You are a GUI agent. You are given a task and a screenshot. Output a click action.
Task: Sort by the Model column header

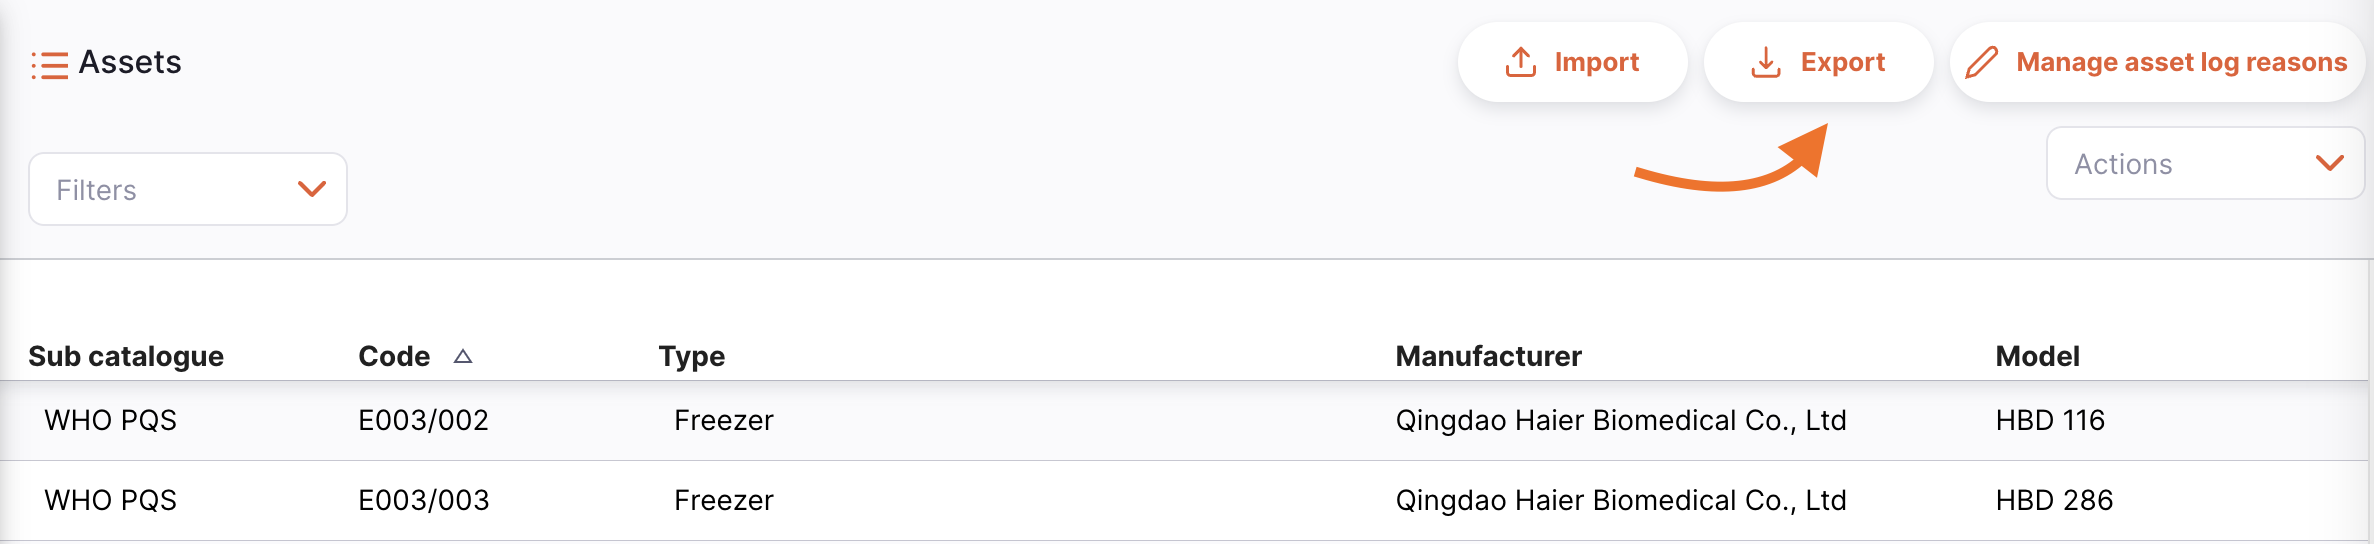2037,356
